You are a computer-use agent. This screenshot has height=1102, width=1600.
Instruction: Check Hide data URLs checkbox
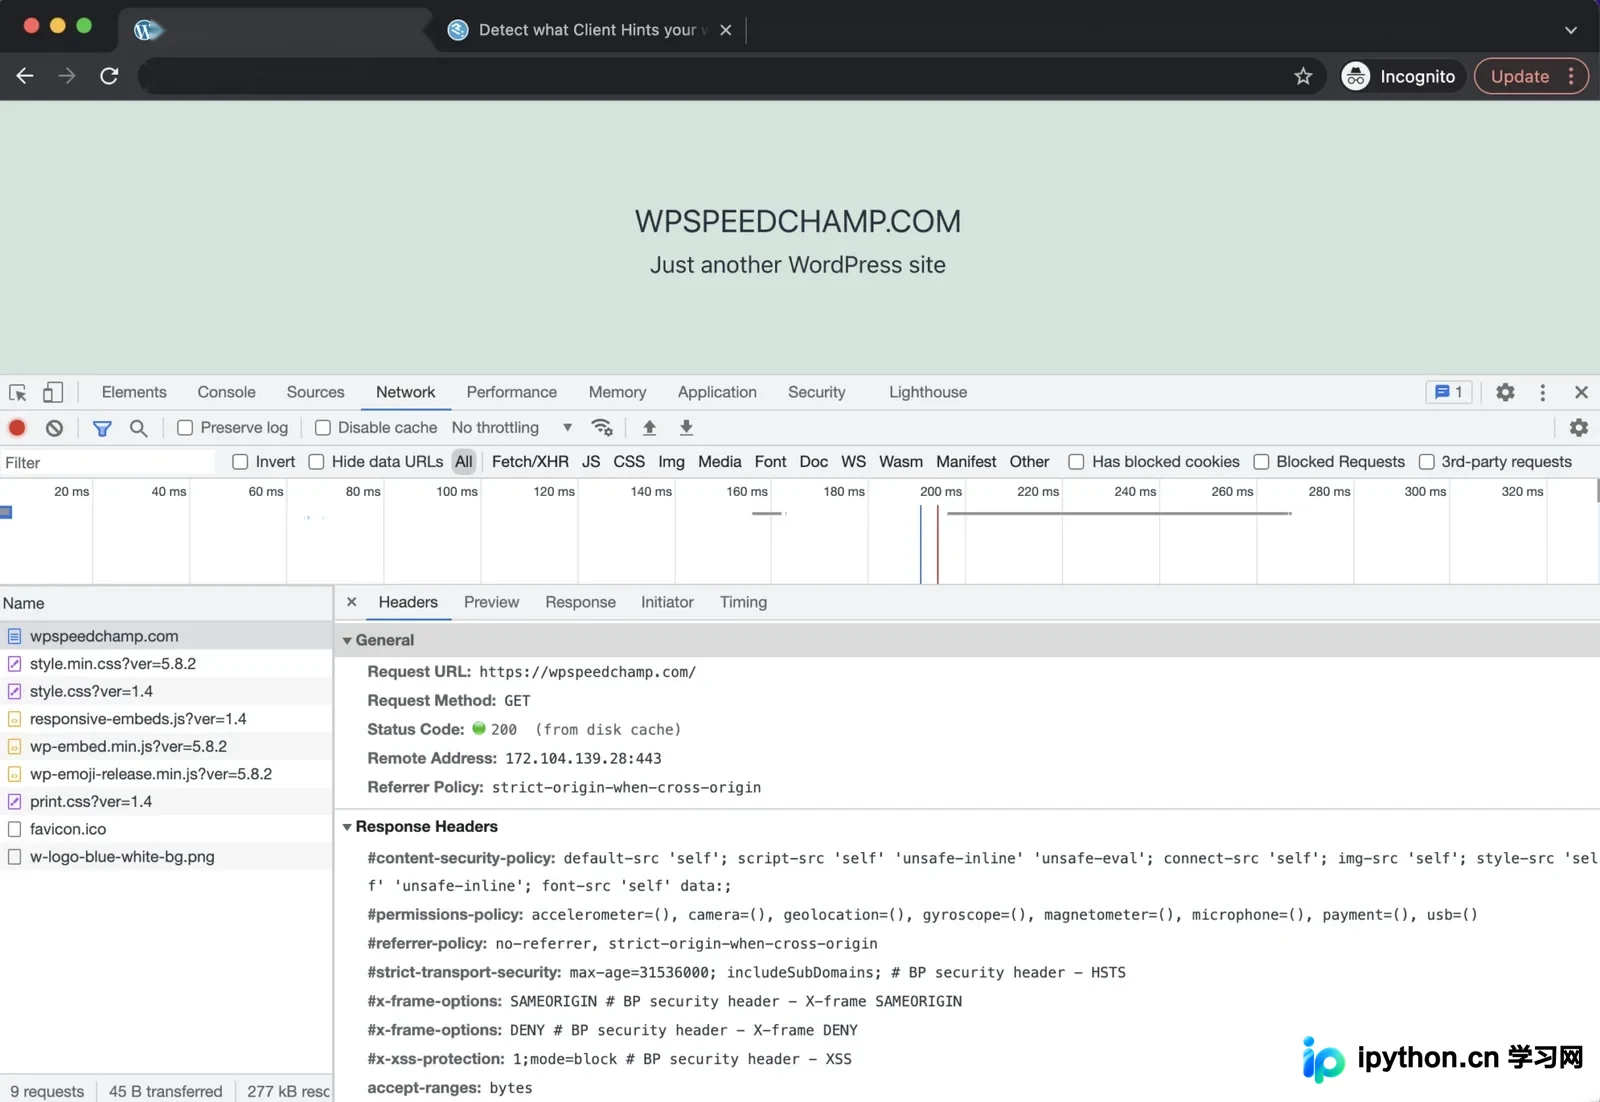coord(316,462)
